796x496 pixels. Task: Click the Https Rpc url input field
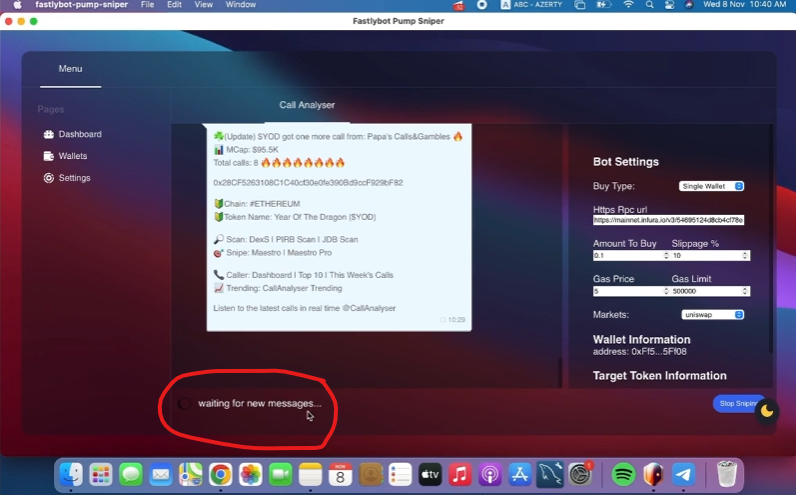pos(668,220)
